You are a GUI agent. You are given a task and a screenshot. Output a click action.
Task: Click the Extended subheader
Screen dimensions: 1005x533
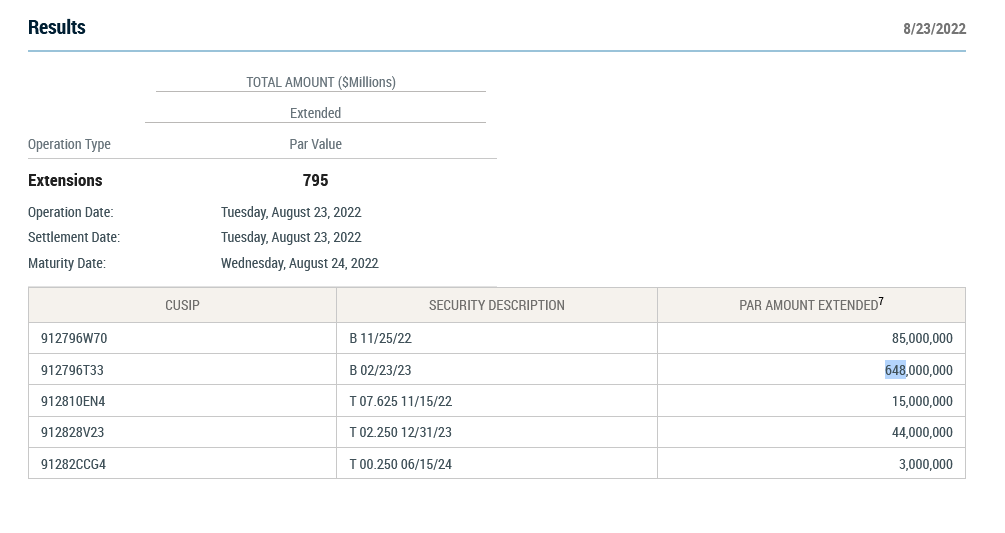coord(315,113)
